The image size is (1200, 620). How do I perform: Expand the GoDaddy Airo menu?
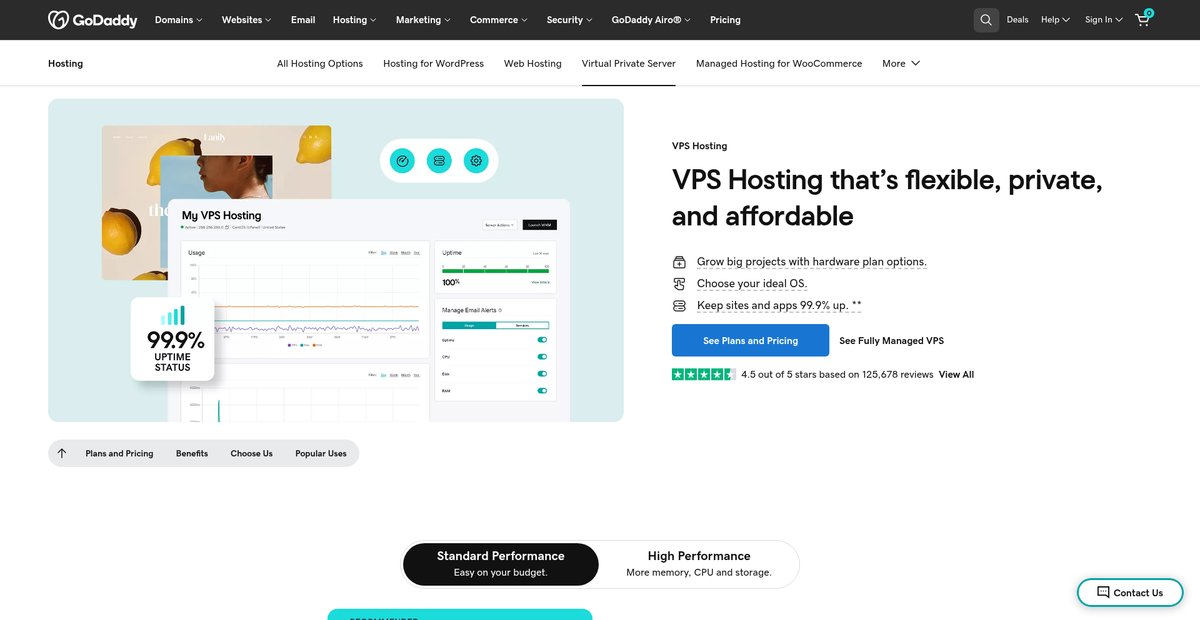pyautogui.click(x=651, y=20)
